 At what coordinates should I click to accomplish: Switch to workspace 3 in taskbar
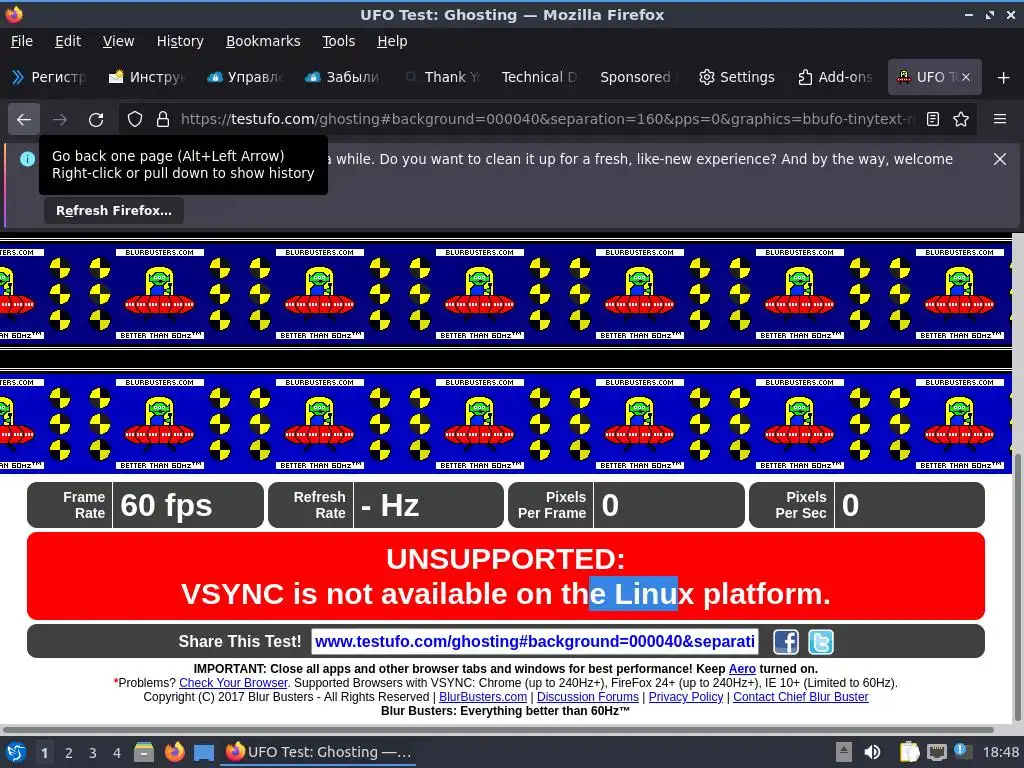pos(93,753)
